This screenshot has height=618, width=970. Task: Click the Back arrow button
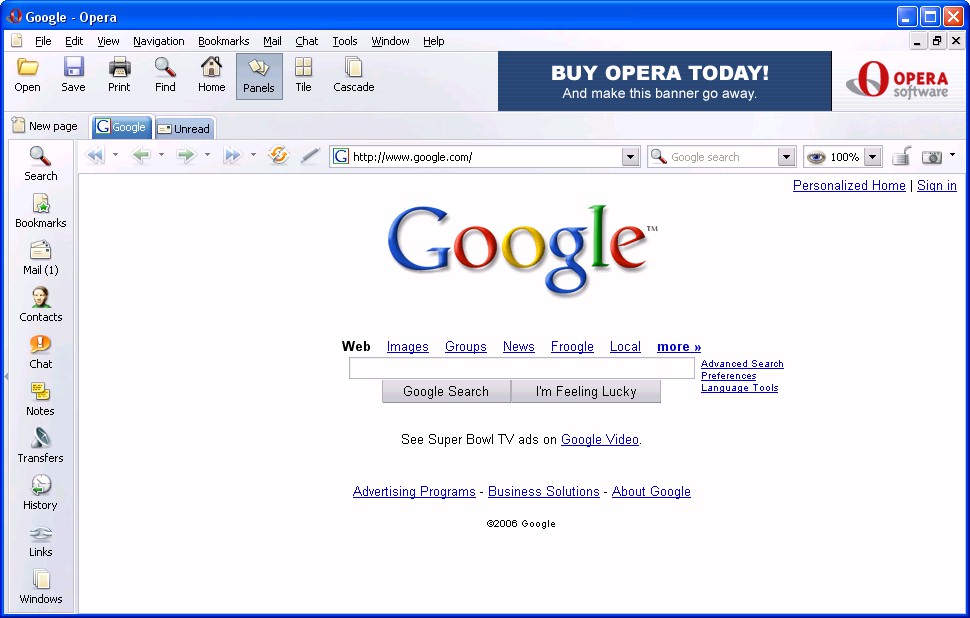[141, 155]
